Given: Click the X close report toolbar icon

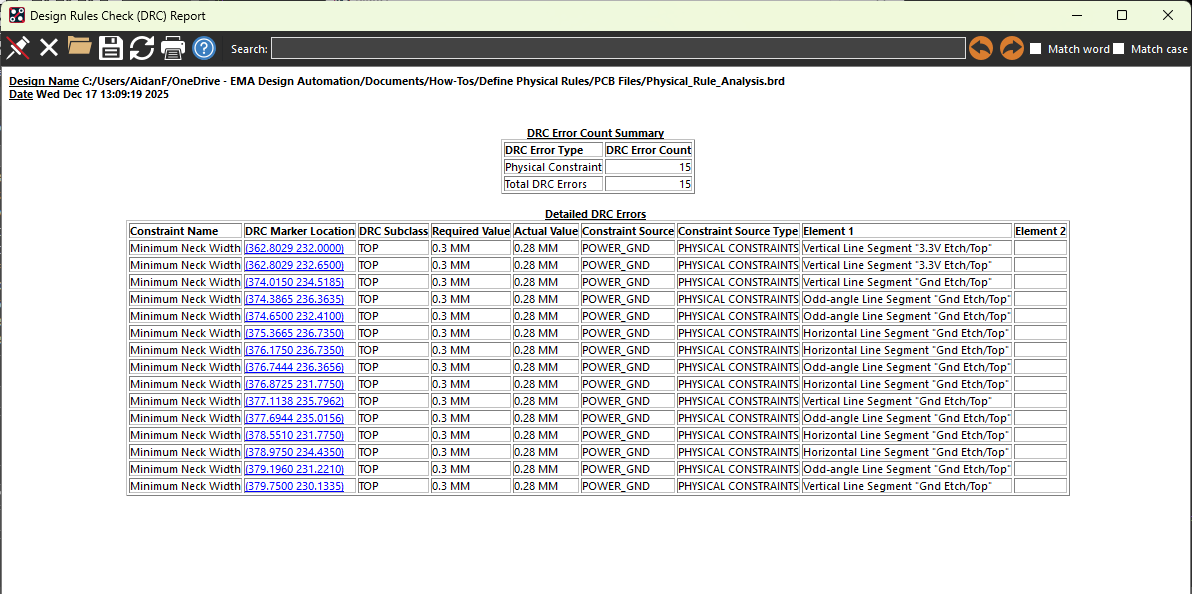Looking at the screenshot, I should [49, 48].
